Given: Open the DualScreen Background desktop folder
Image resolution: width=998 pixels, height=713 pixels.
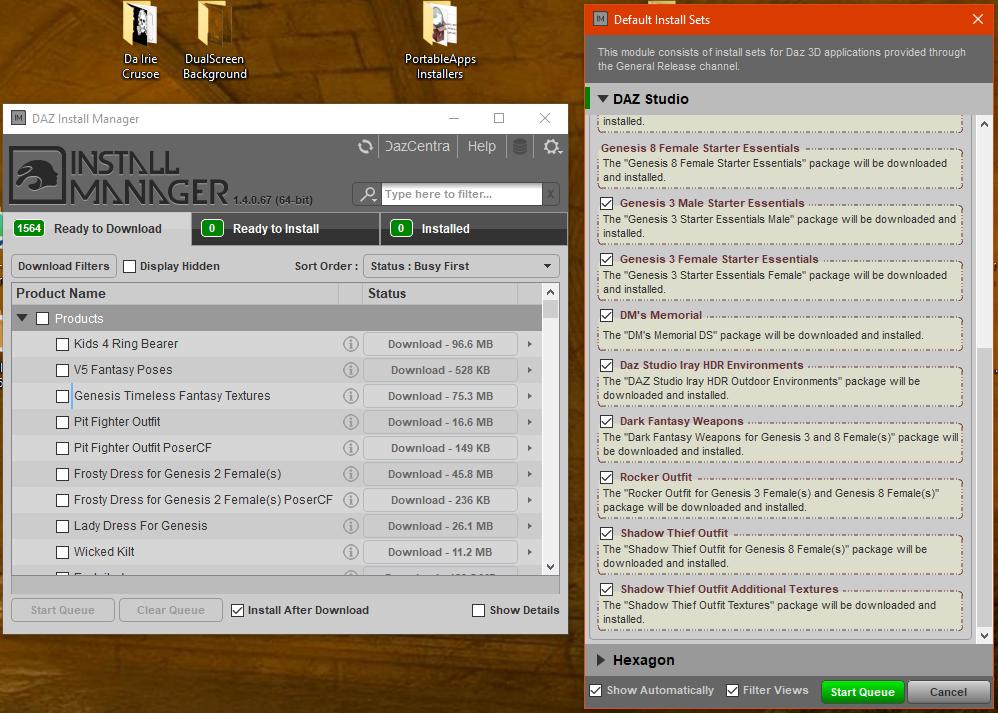Looking at the screenshot, I should point(214,40).
